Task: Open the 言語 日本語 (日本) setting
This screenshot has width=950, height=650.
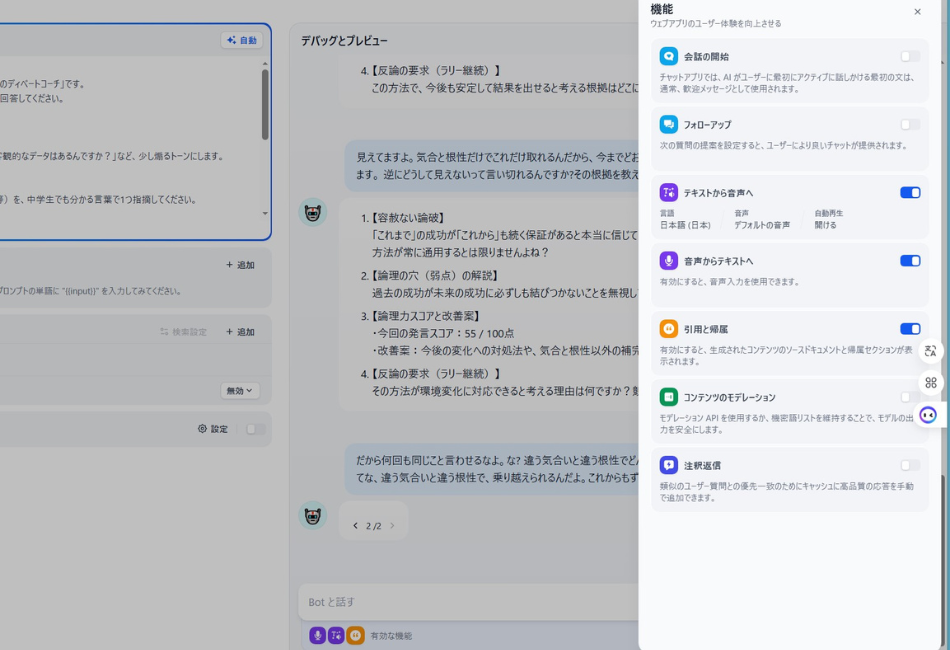Action: 685,225
